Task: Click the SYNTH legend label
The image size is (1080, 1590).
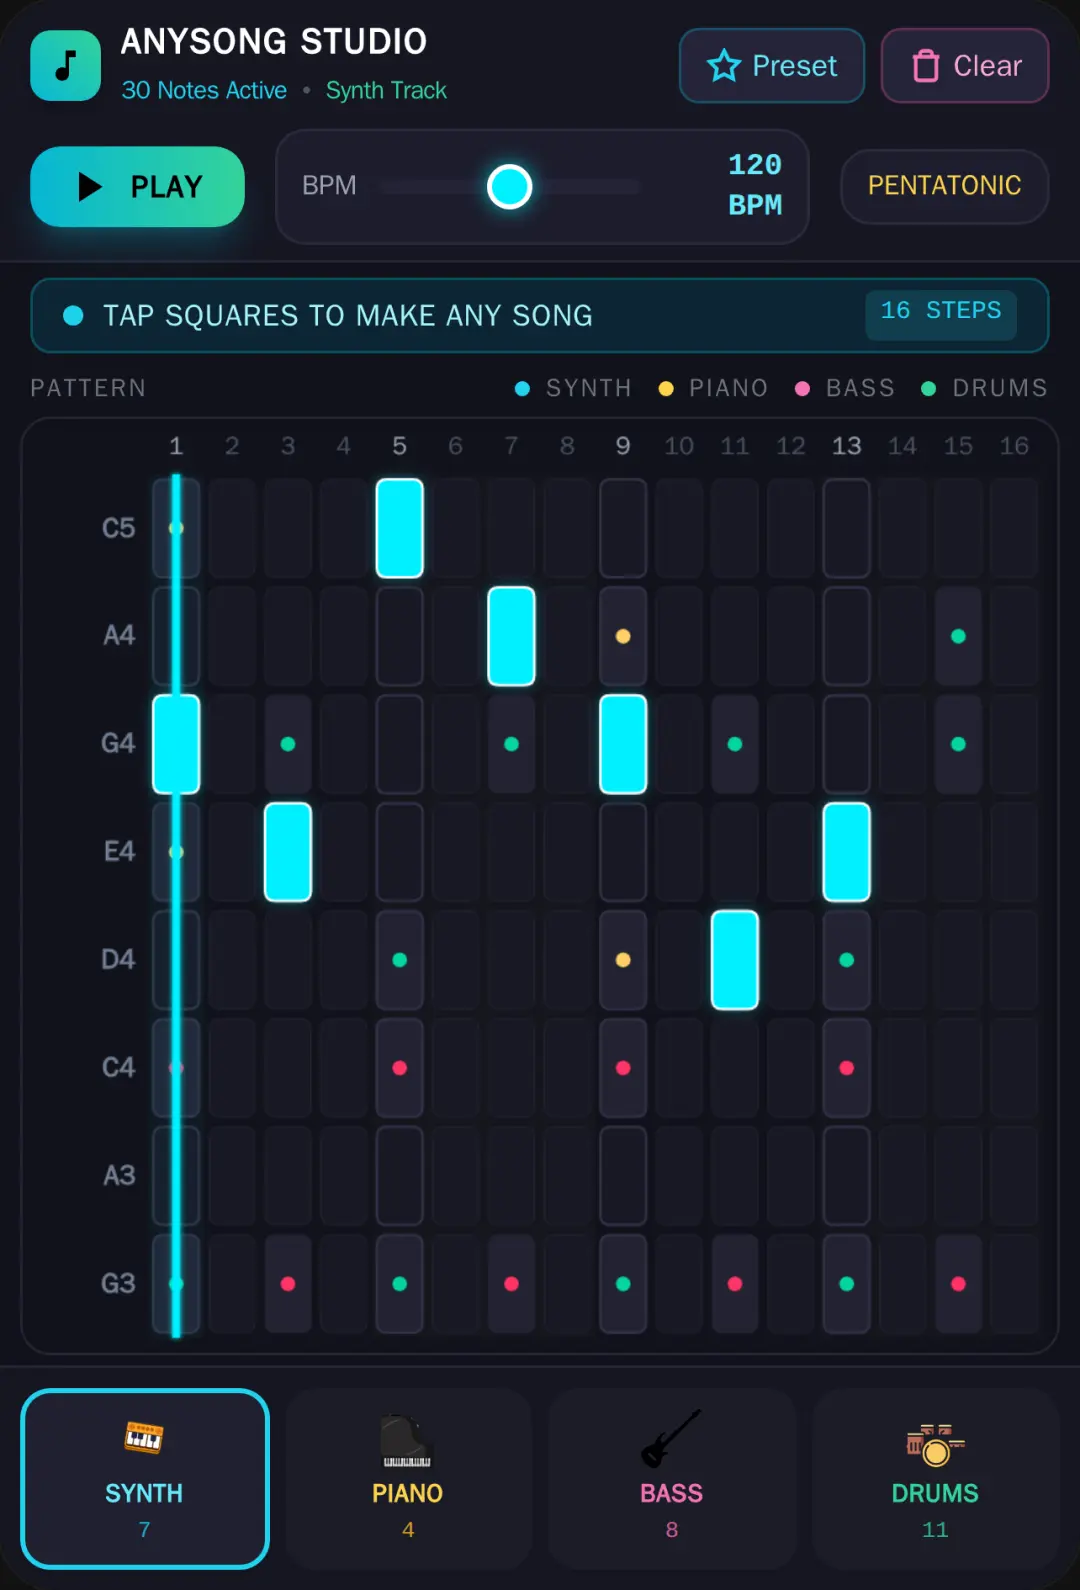Action: coord(589,388)
